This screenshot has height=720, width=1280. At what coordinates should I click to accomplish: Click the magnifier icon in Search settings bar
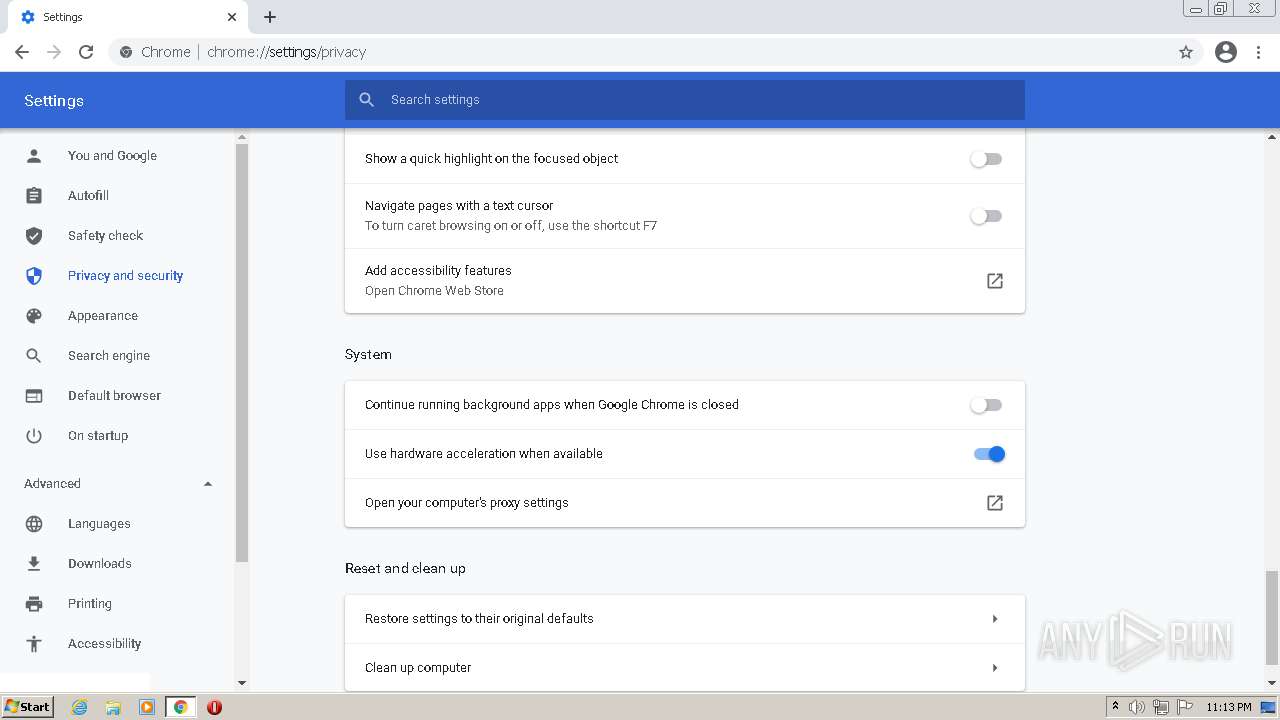tap(367, 100)
